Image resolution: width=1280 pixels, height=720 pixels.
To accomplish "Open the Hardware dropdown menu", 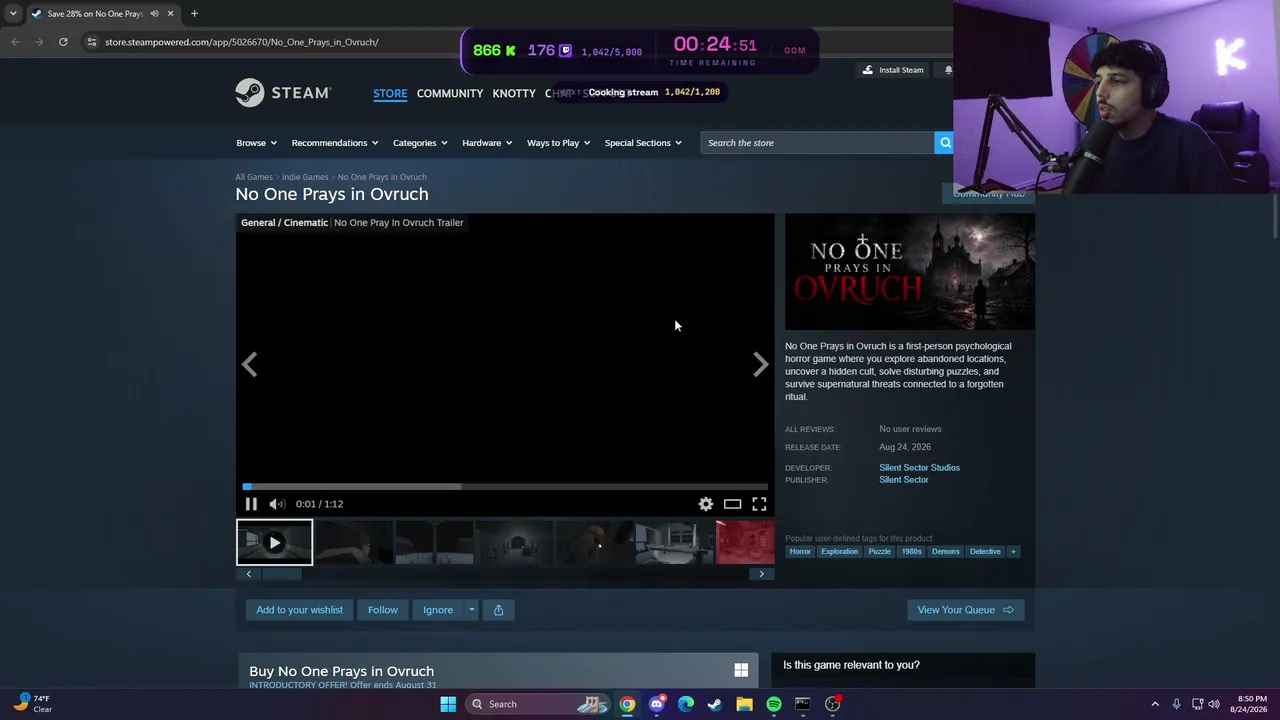I will pos(487,143).
